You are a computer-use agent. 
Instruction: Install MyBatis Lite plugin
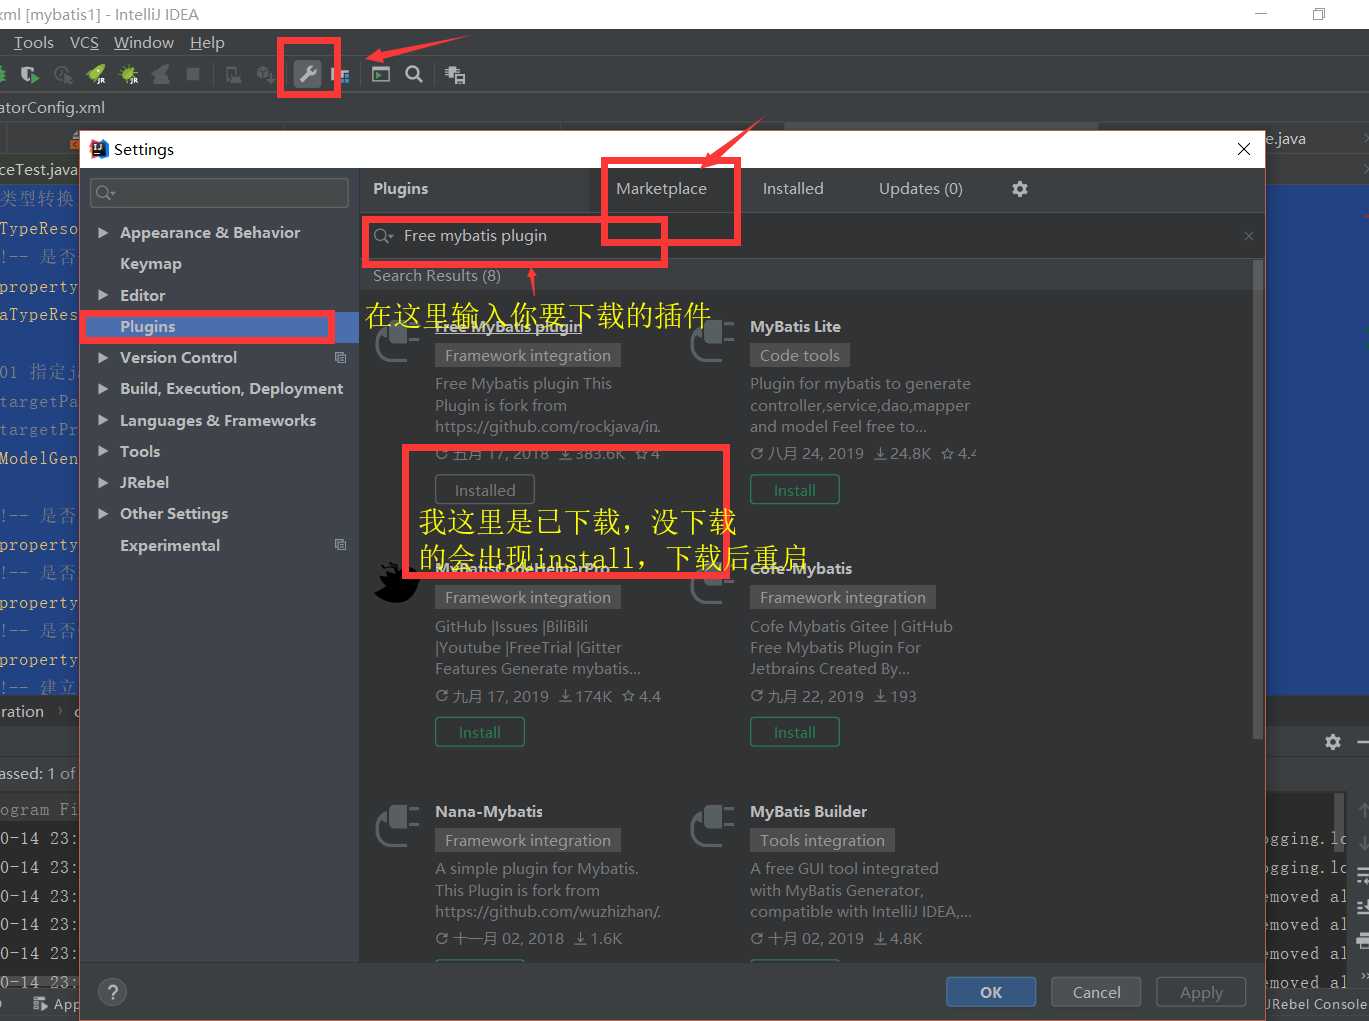[x=795, y=490]
